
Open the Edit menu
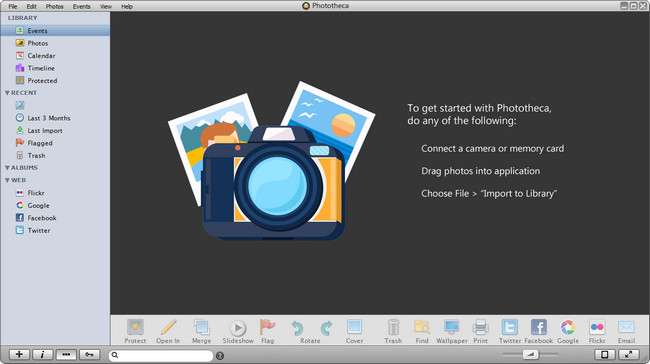32,6
